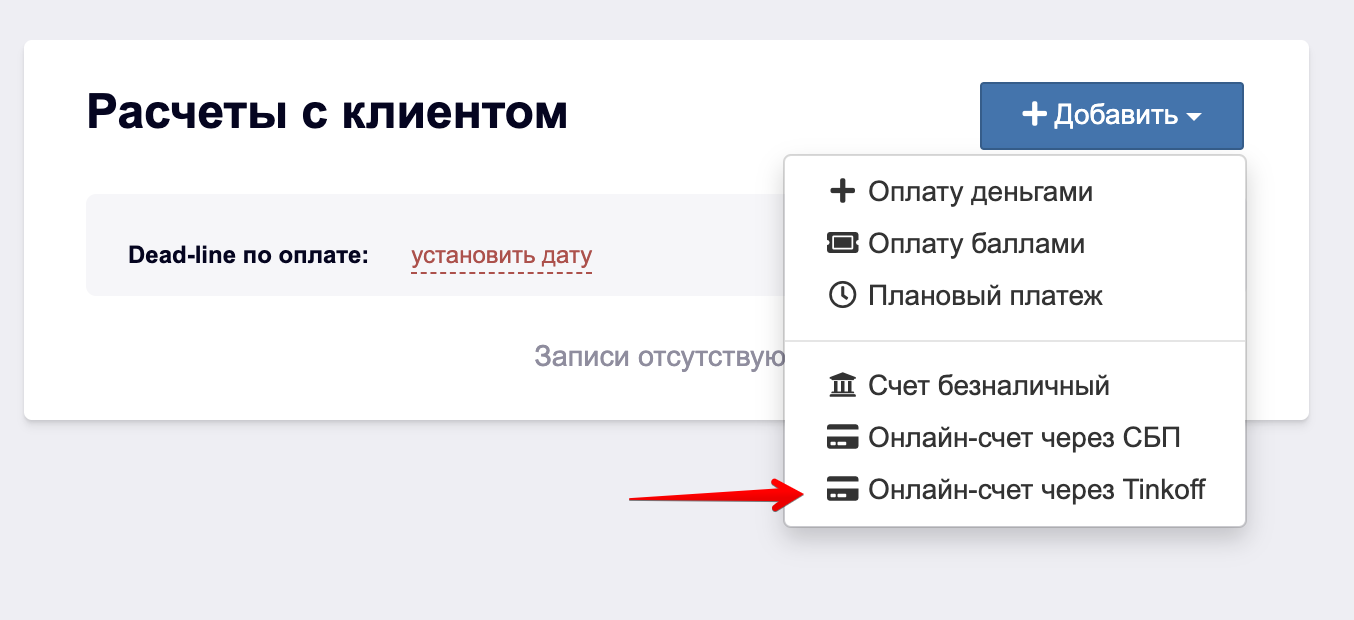Collapse the Добавить dropdown caret

[1193, 117]
